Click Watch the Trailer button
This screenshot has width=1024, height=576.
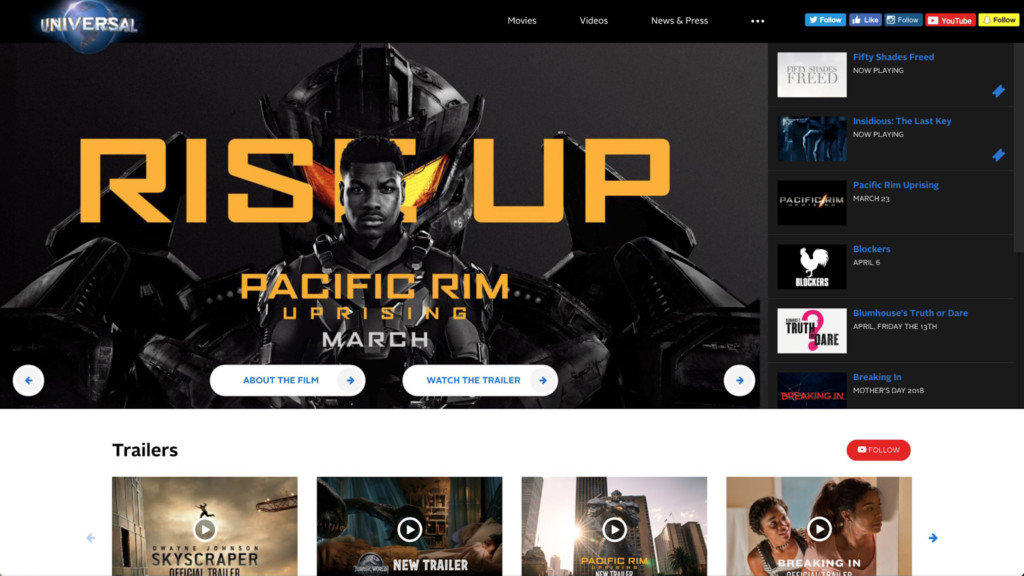(x=480, y=380)
